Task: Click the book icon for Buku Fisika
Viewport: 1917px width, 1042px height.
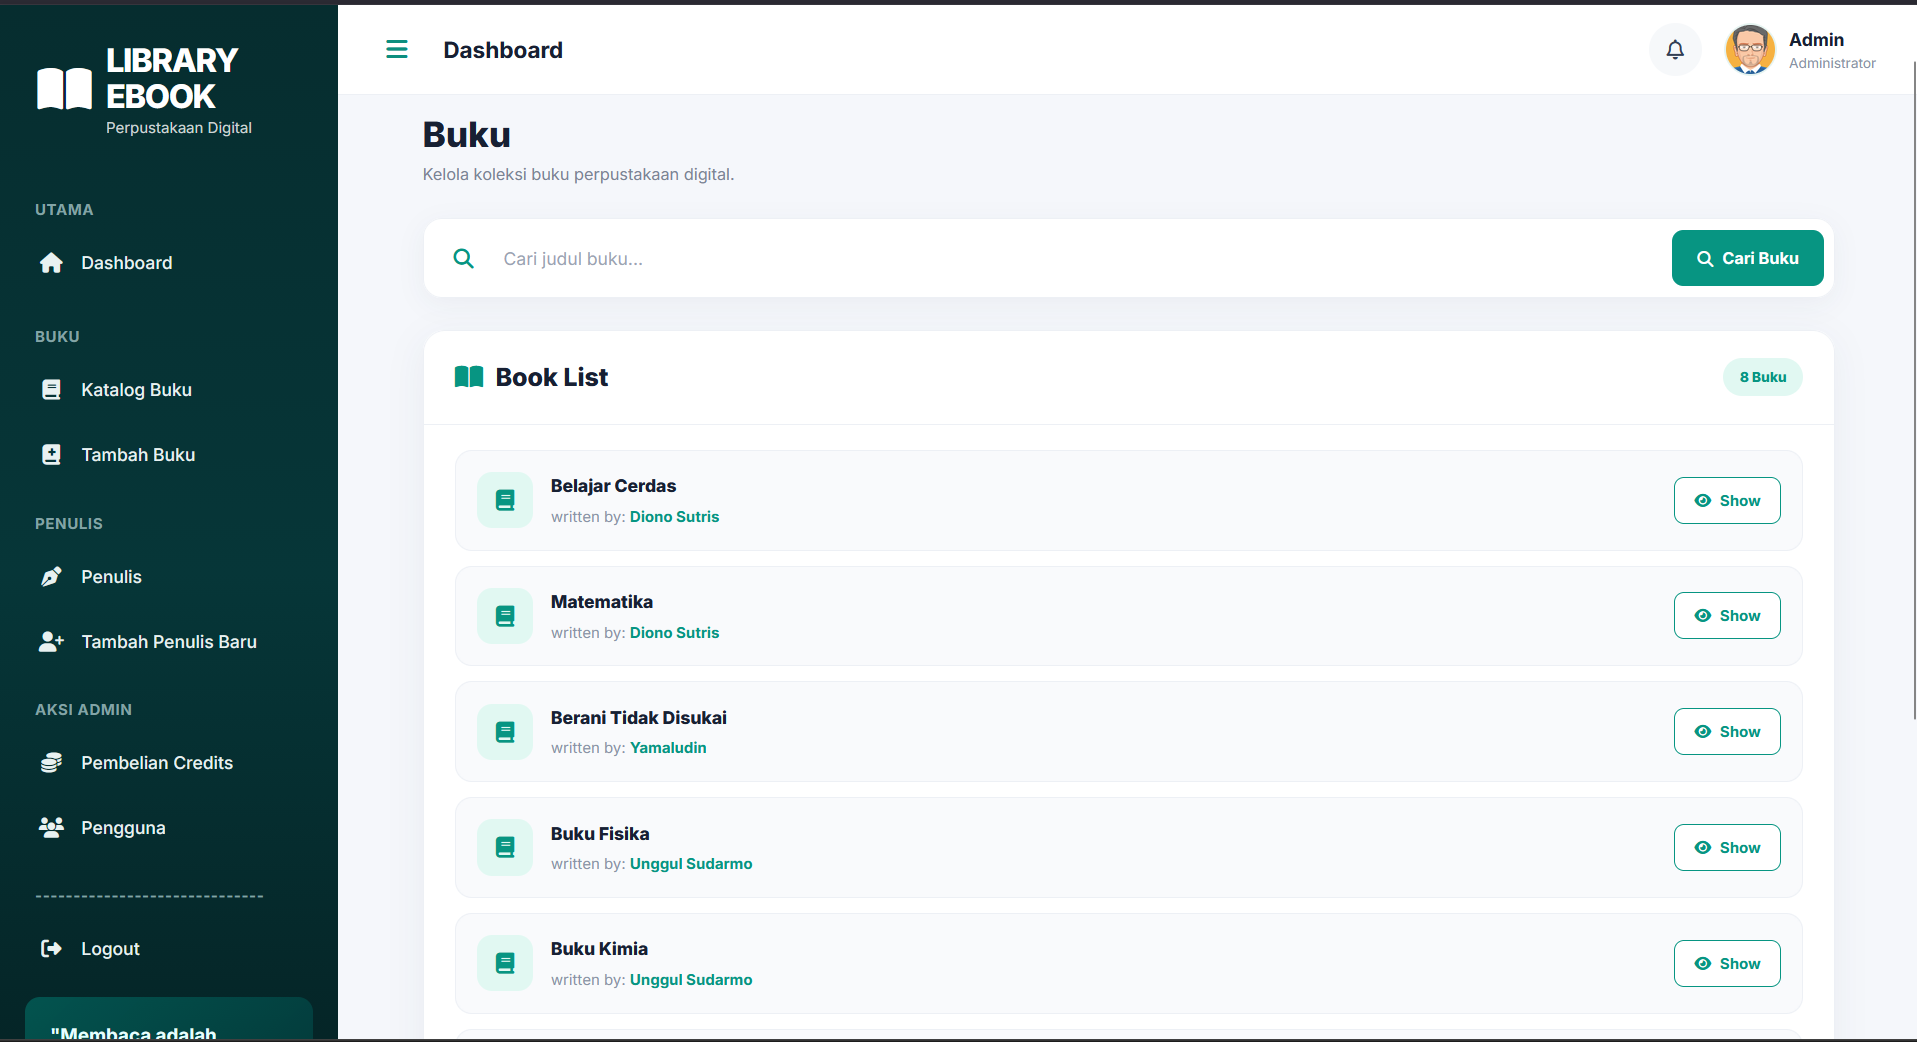Action: (x=505, y=848)
